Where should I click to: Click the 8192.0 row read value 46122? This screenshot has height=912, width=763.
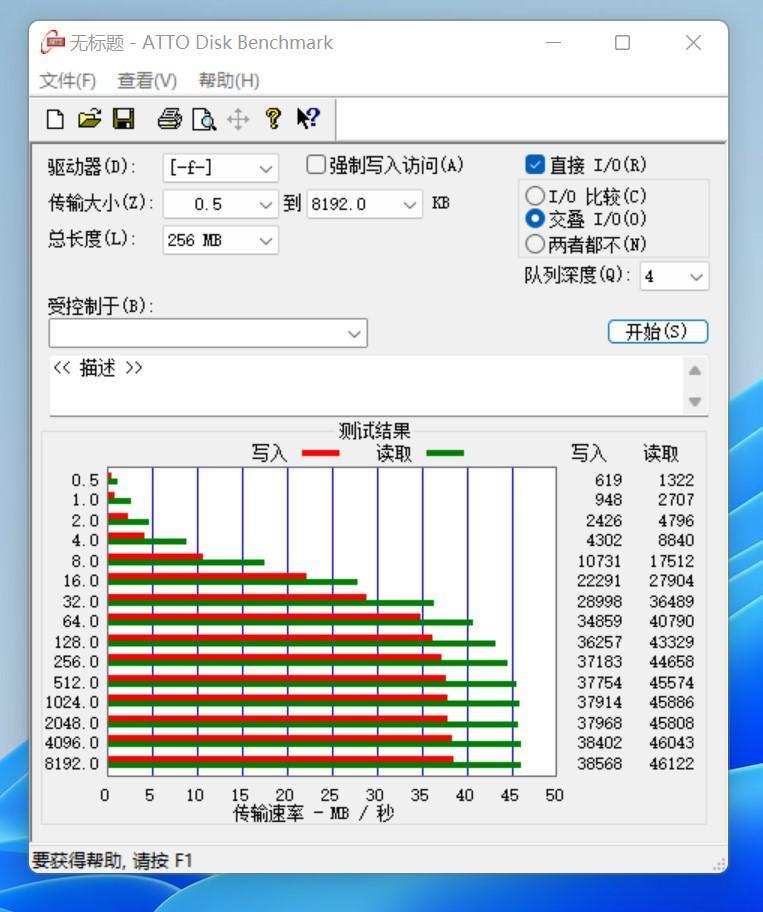click(x=672, y=764)
